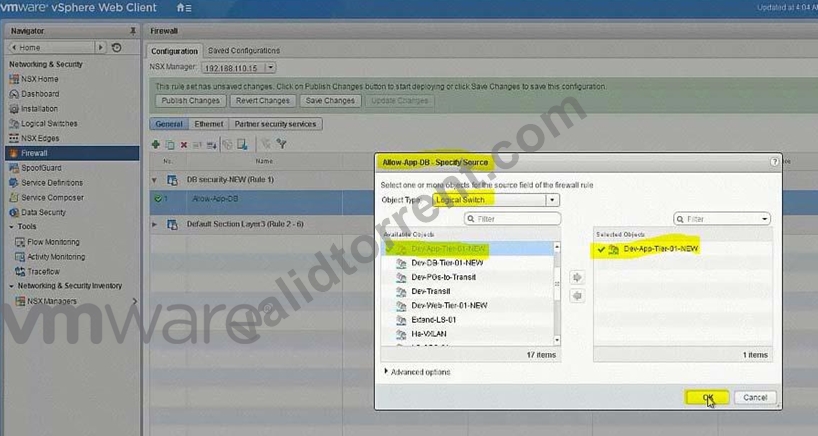The height and width of the screenshot is (436, 818).
Task: Click Cancel in Specify Source dialog
Action: click(755, 397)
